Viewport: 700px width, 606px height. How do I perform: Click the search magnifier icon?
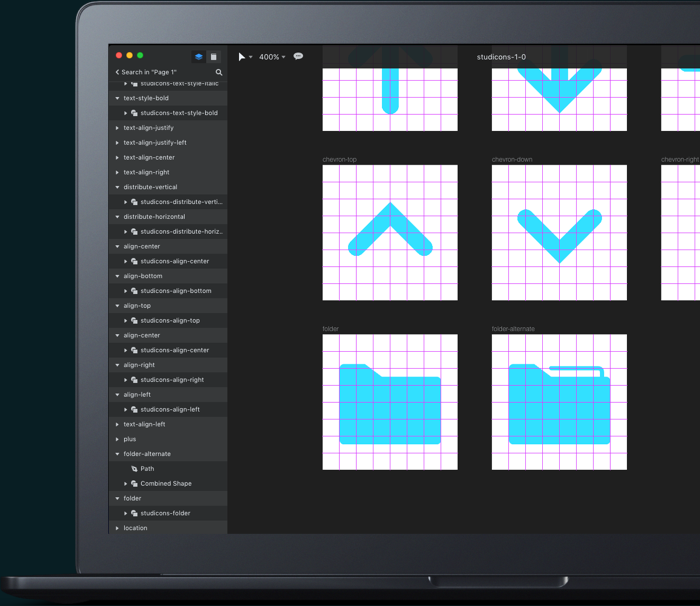[x=219, y=72]
